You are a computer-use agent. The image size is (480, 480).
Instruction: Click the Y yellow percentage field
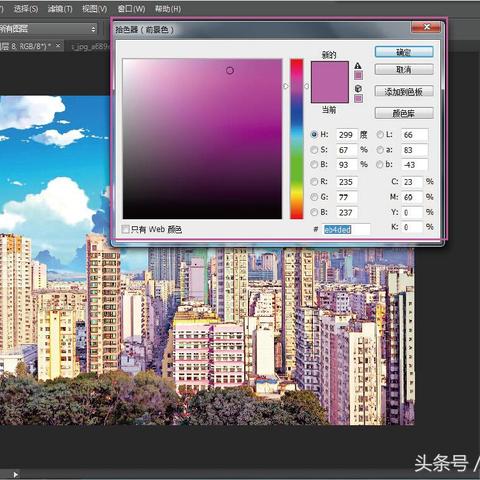(x=412, y=212)
